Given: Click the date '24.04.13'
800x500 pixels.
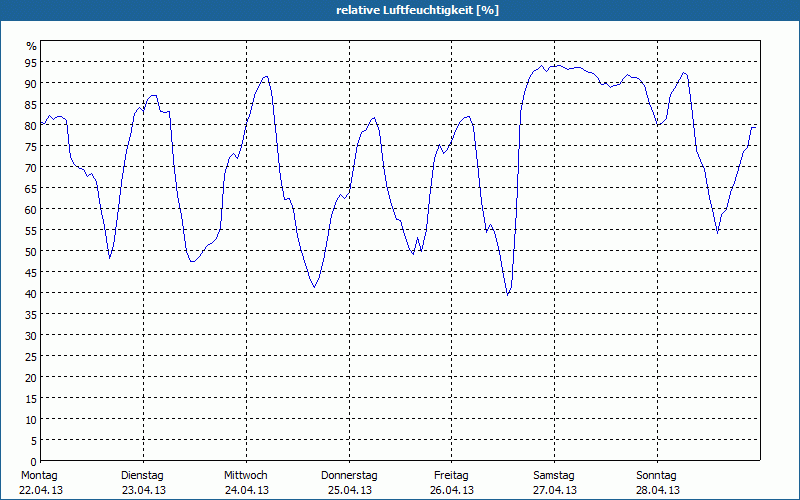Looking at the screenshot, I should coord(247,490).
